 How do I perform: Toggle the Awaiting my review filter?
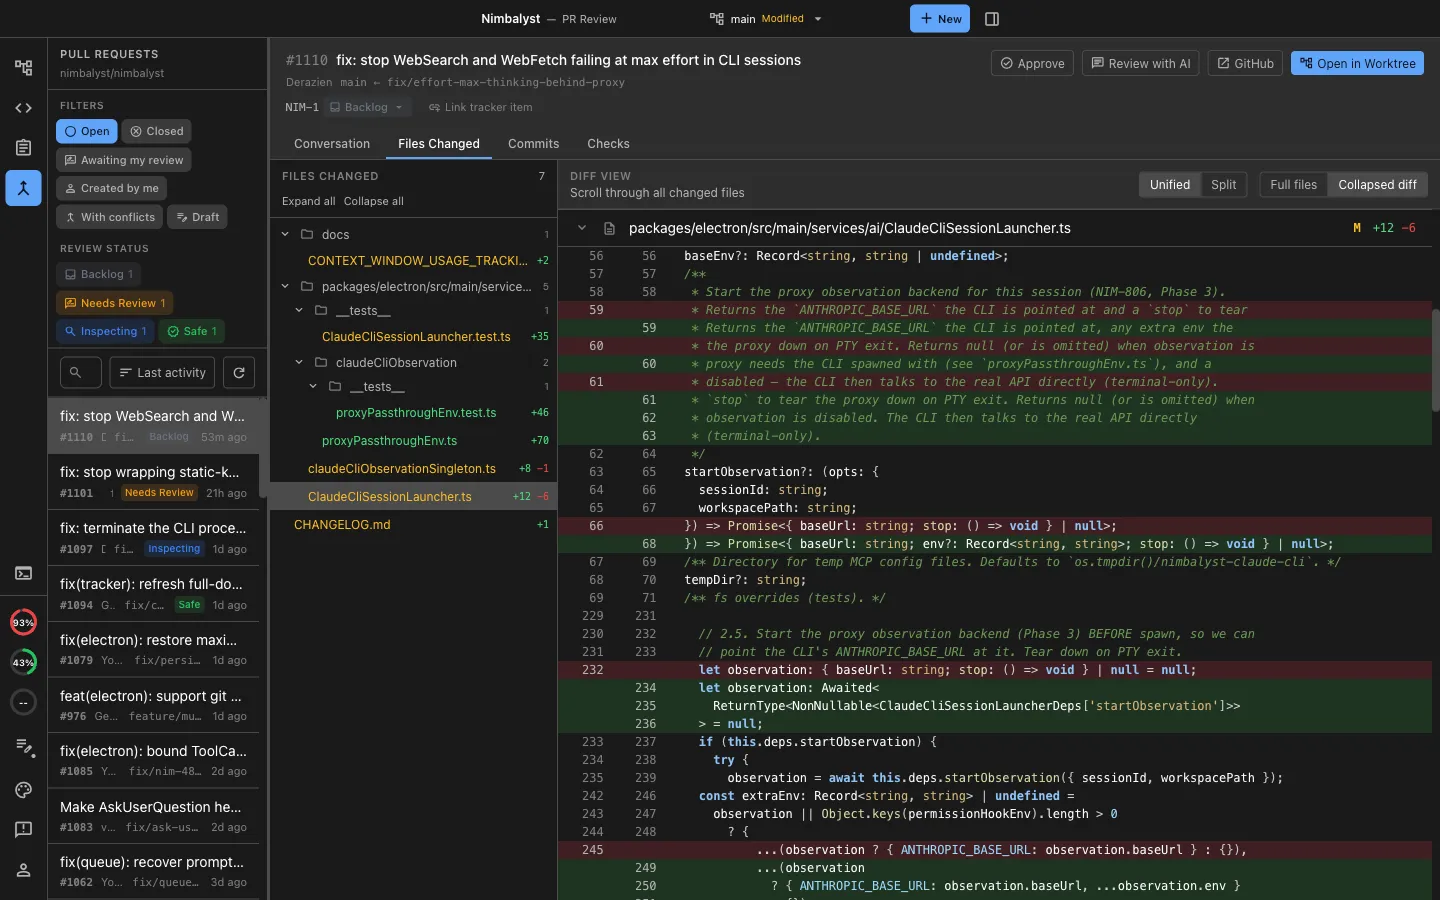tap(124, 160)
